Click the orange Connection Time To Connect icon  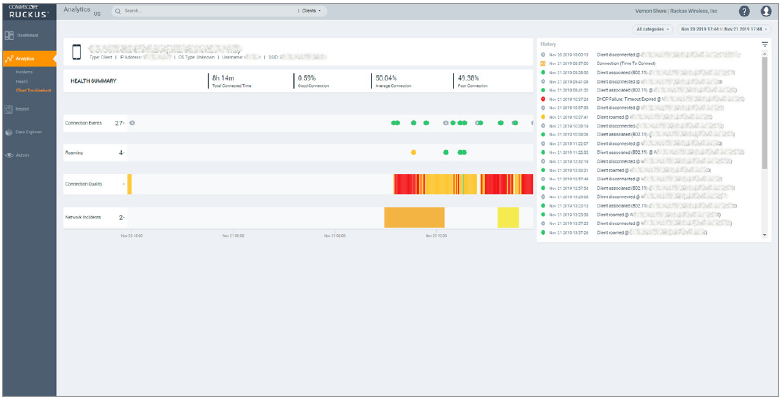tap(543, 63)
